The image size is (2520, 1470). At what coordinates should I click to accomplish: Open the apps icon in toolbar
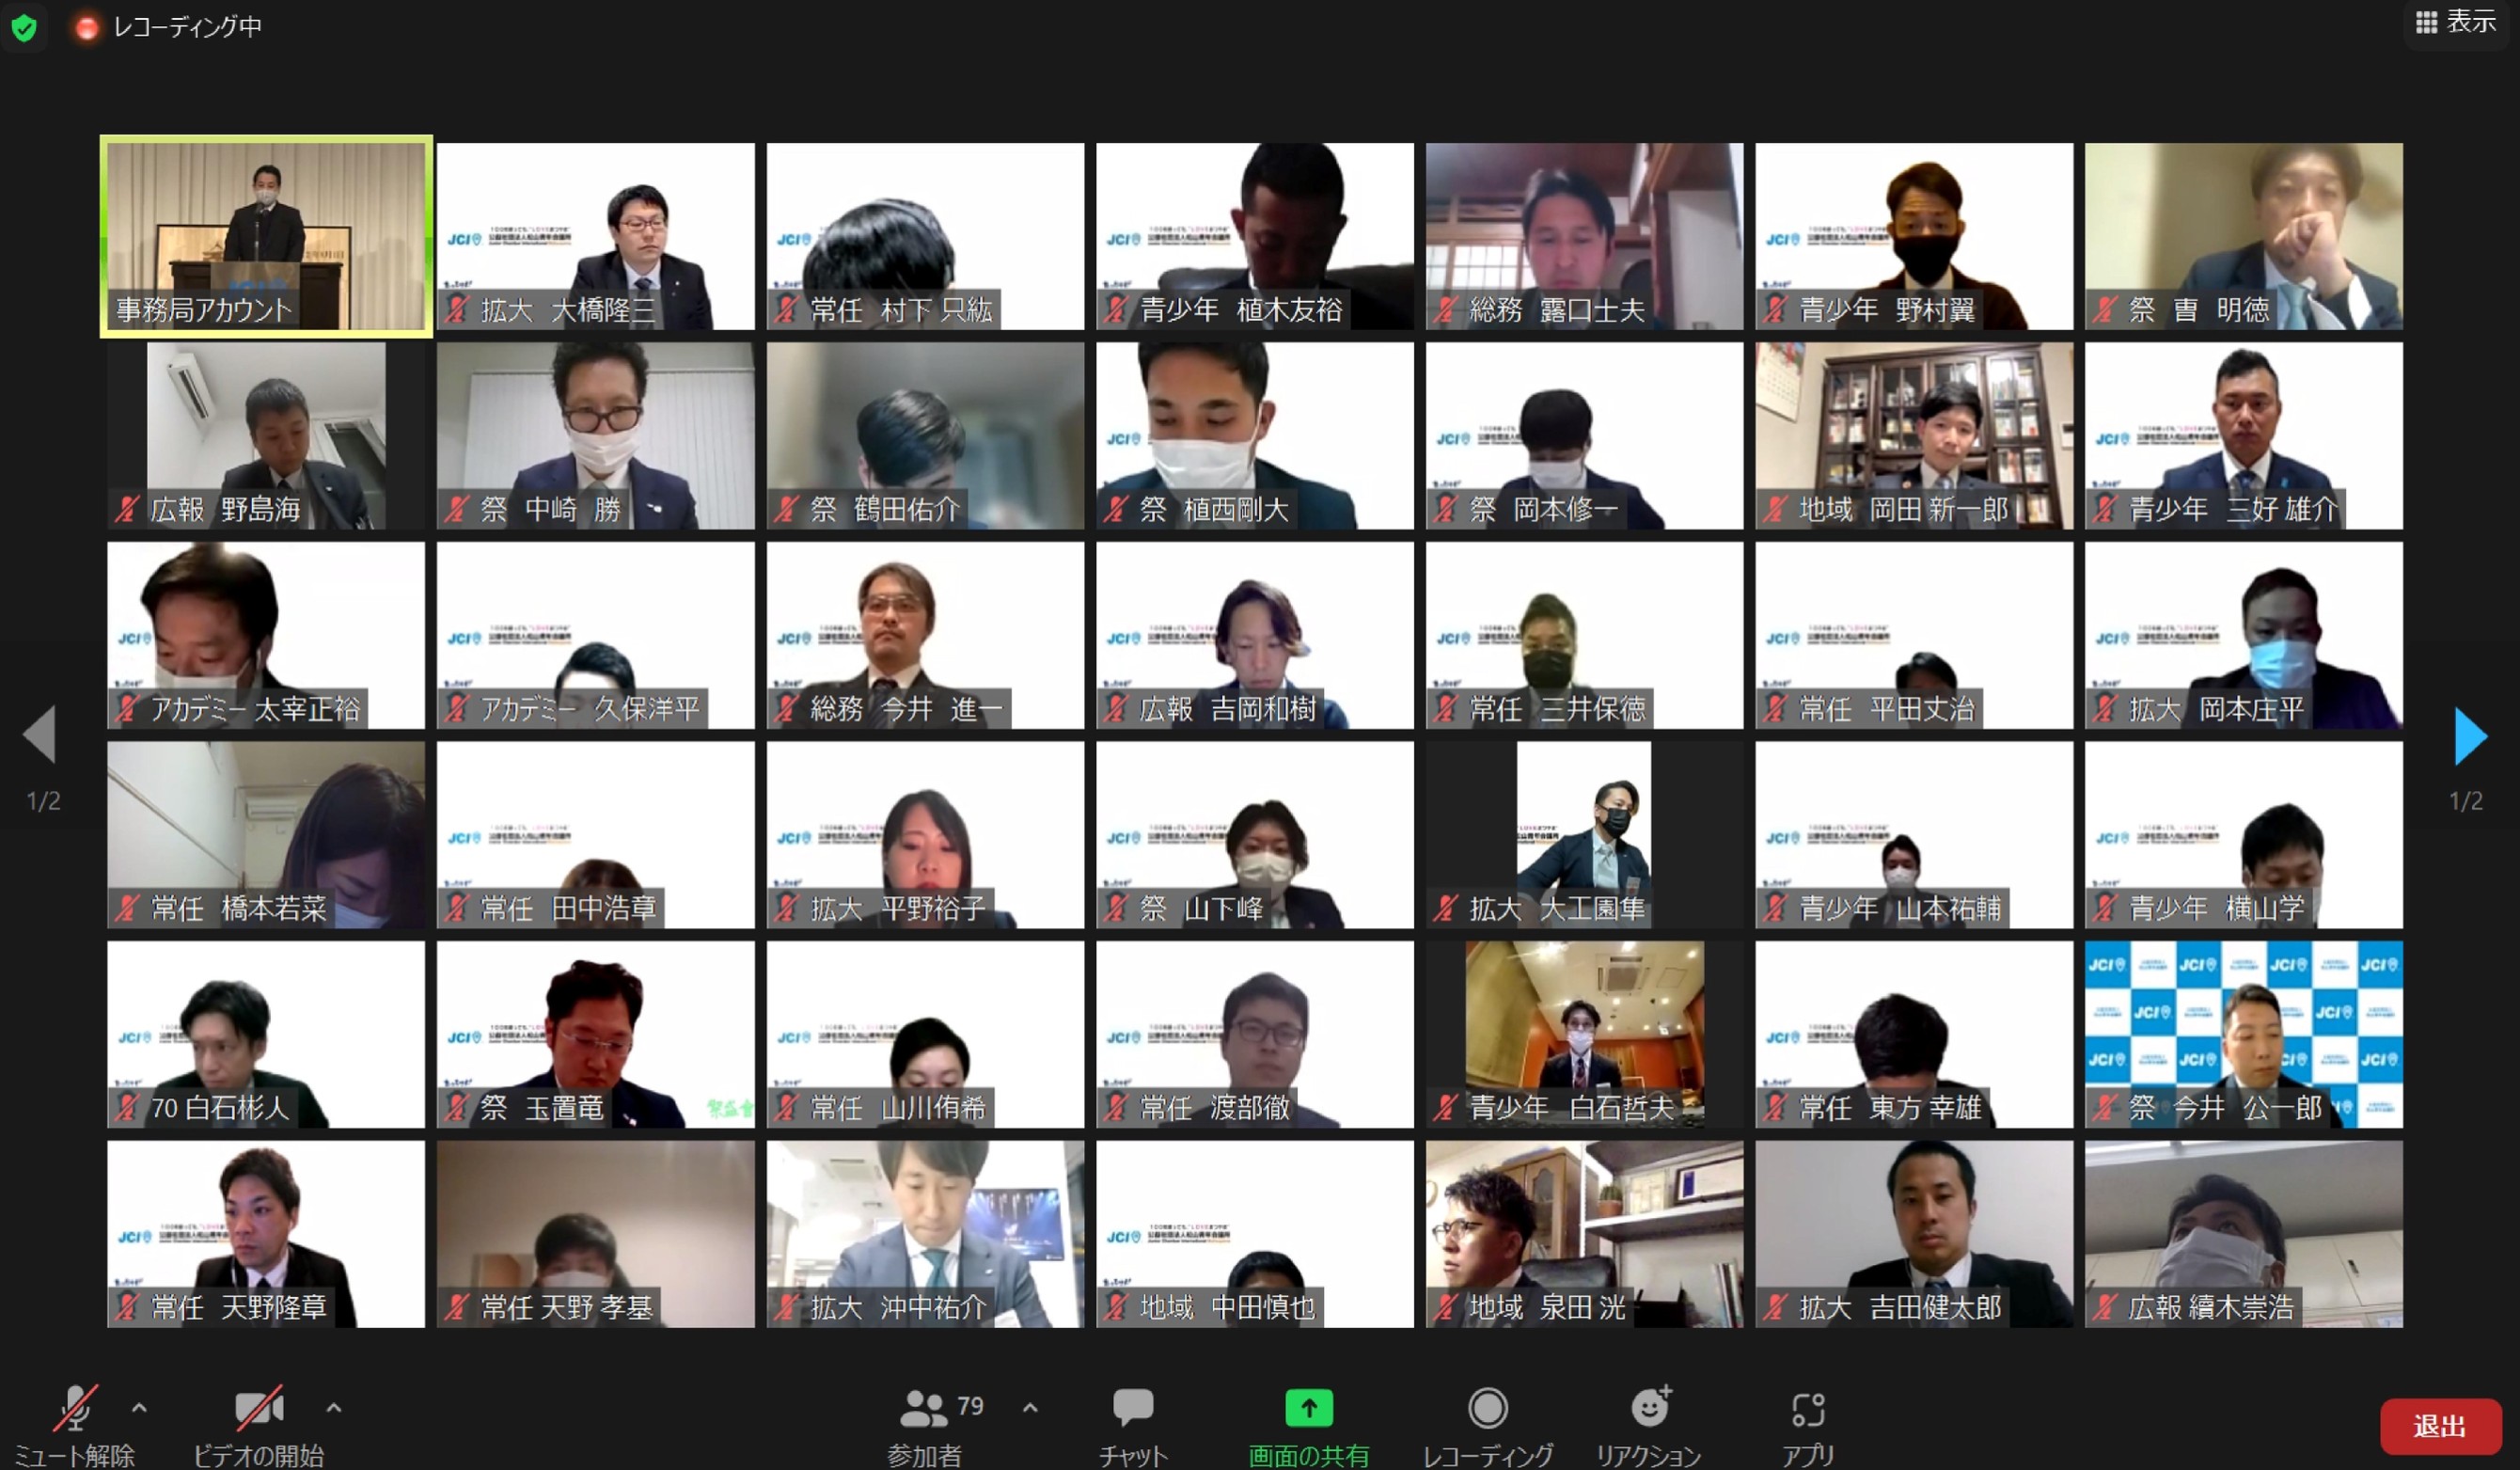click(x=1807, y=1410)
